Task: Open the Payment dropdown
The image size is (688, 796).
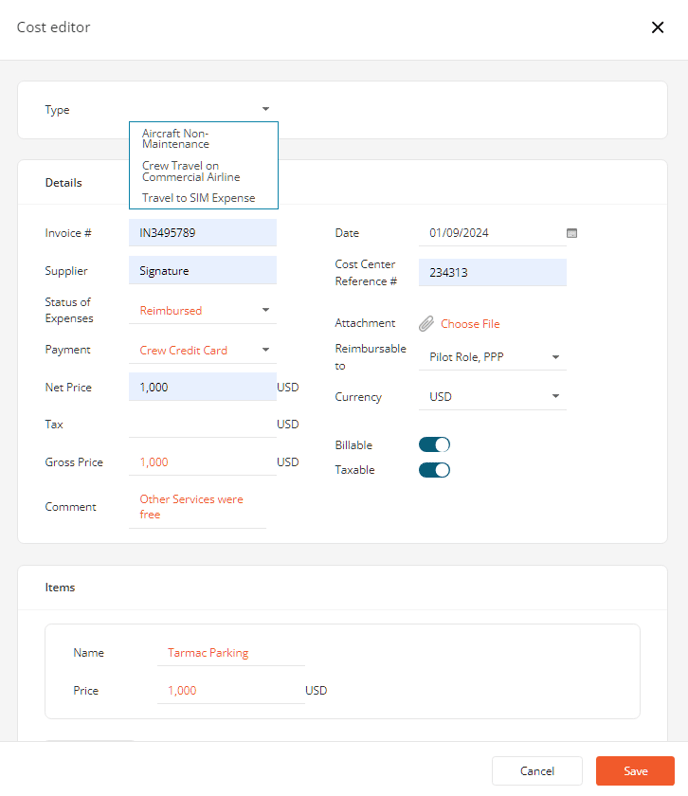Action: (203, 350)
